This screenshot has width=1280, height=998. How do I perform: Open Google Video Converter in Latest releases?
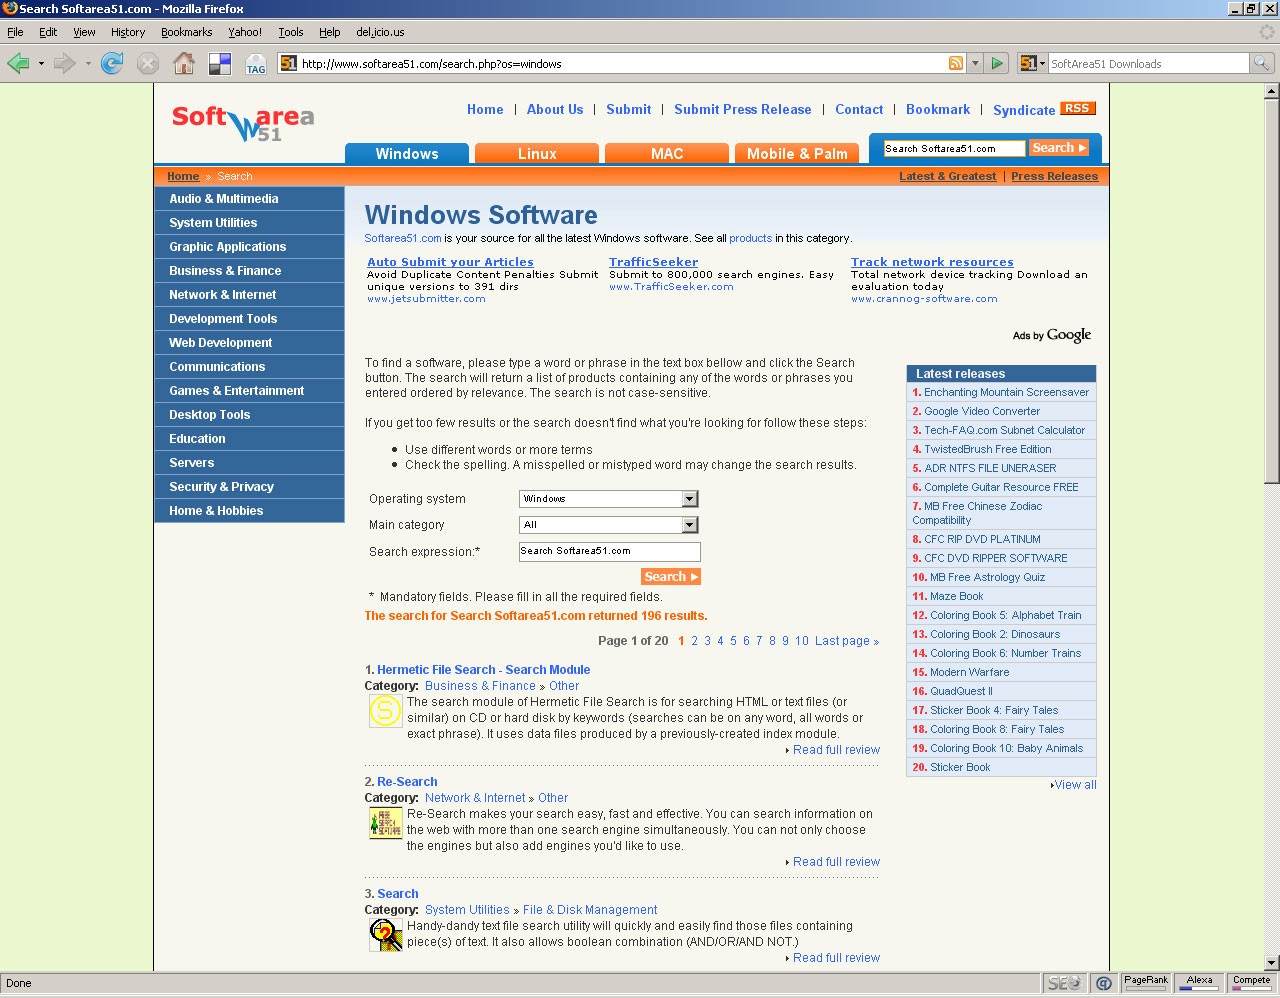click(982, 411)
